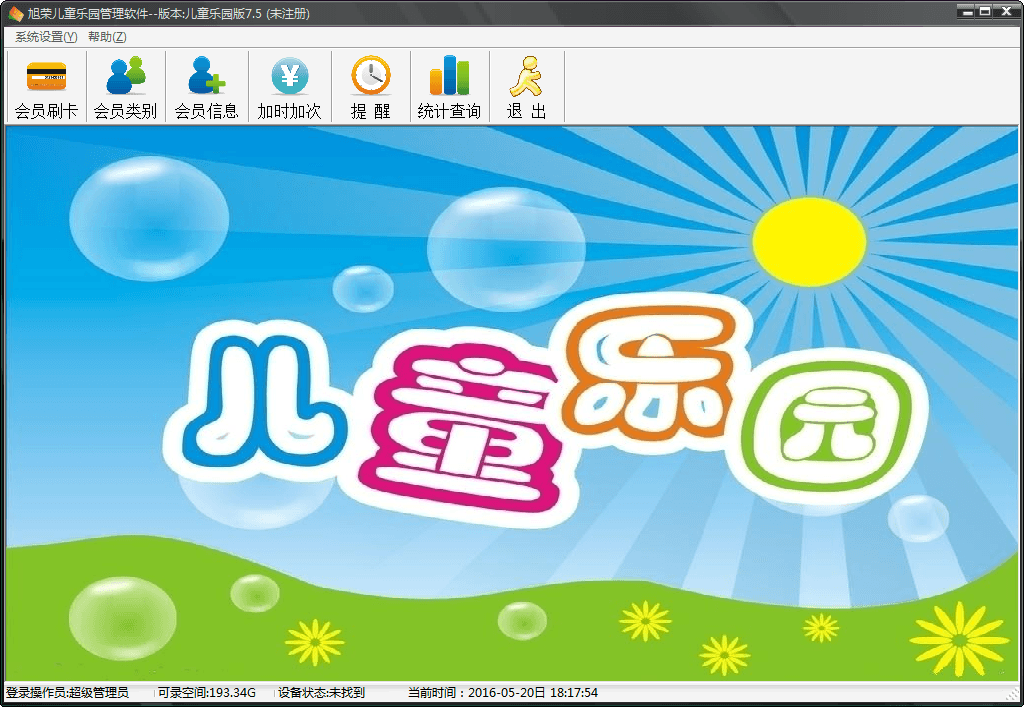Click the app icon in title bar
This screenshot has width=1024, height=707.
point(15,13)
